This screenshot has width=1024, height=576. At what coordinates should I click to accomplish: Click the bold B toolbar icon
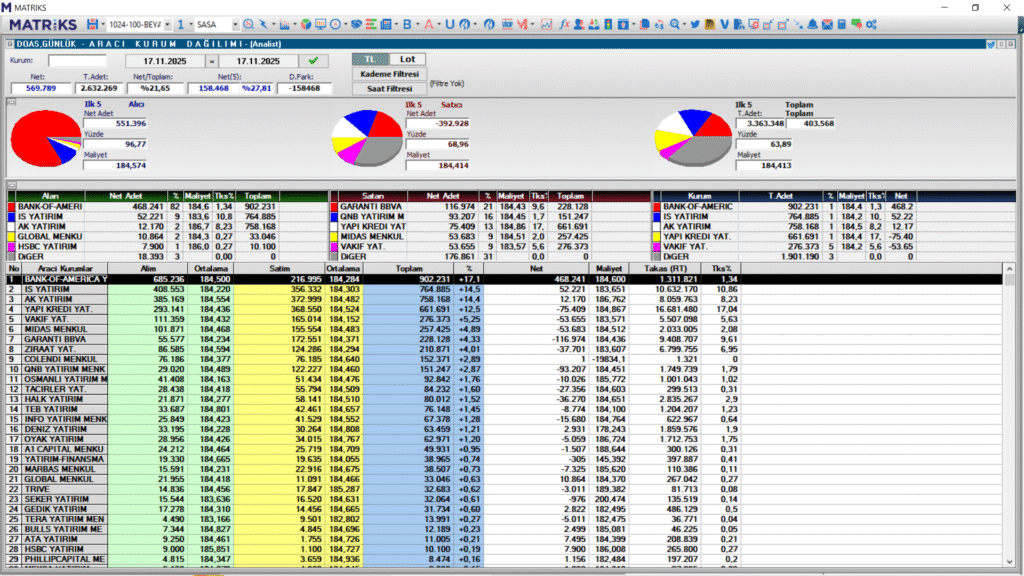tap(406, 23)
